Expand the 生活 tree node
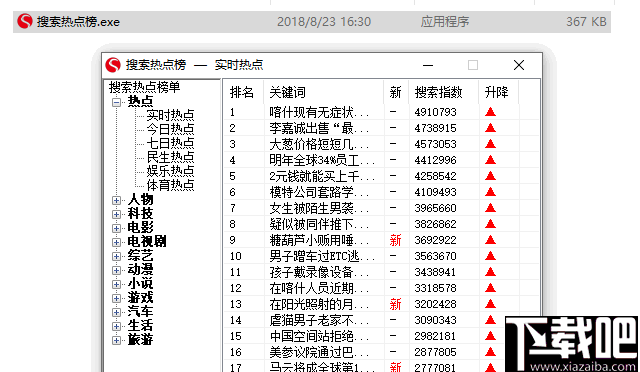The image size is (640, 372). pos(116,326)
